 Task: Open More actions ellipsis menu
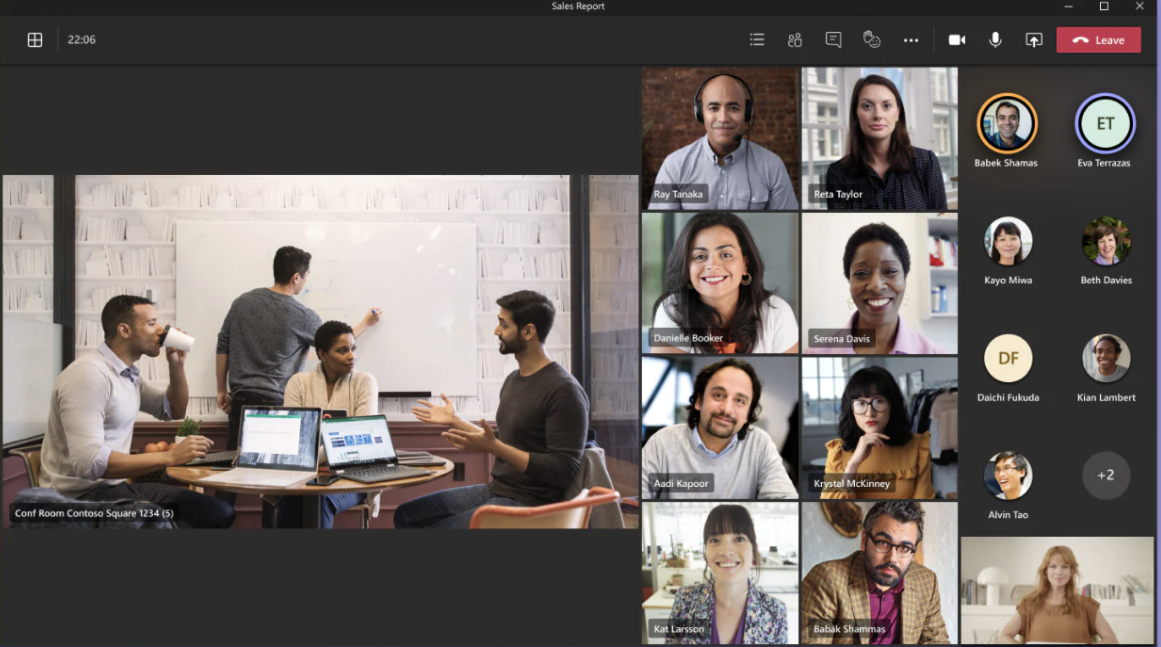(x=911, y=40)
